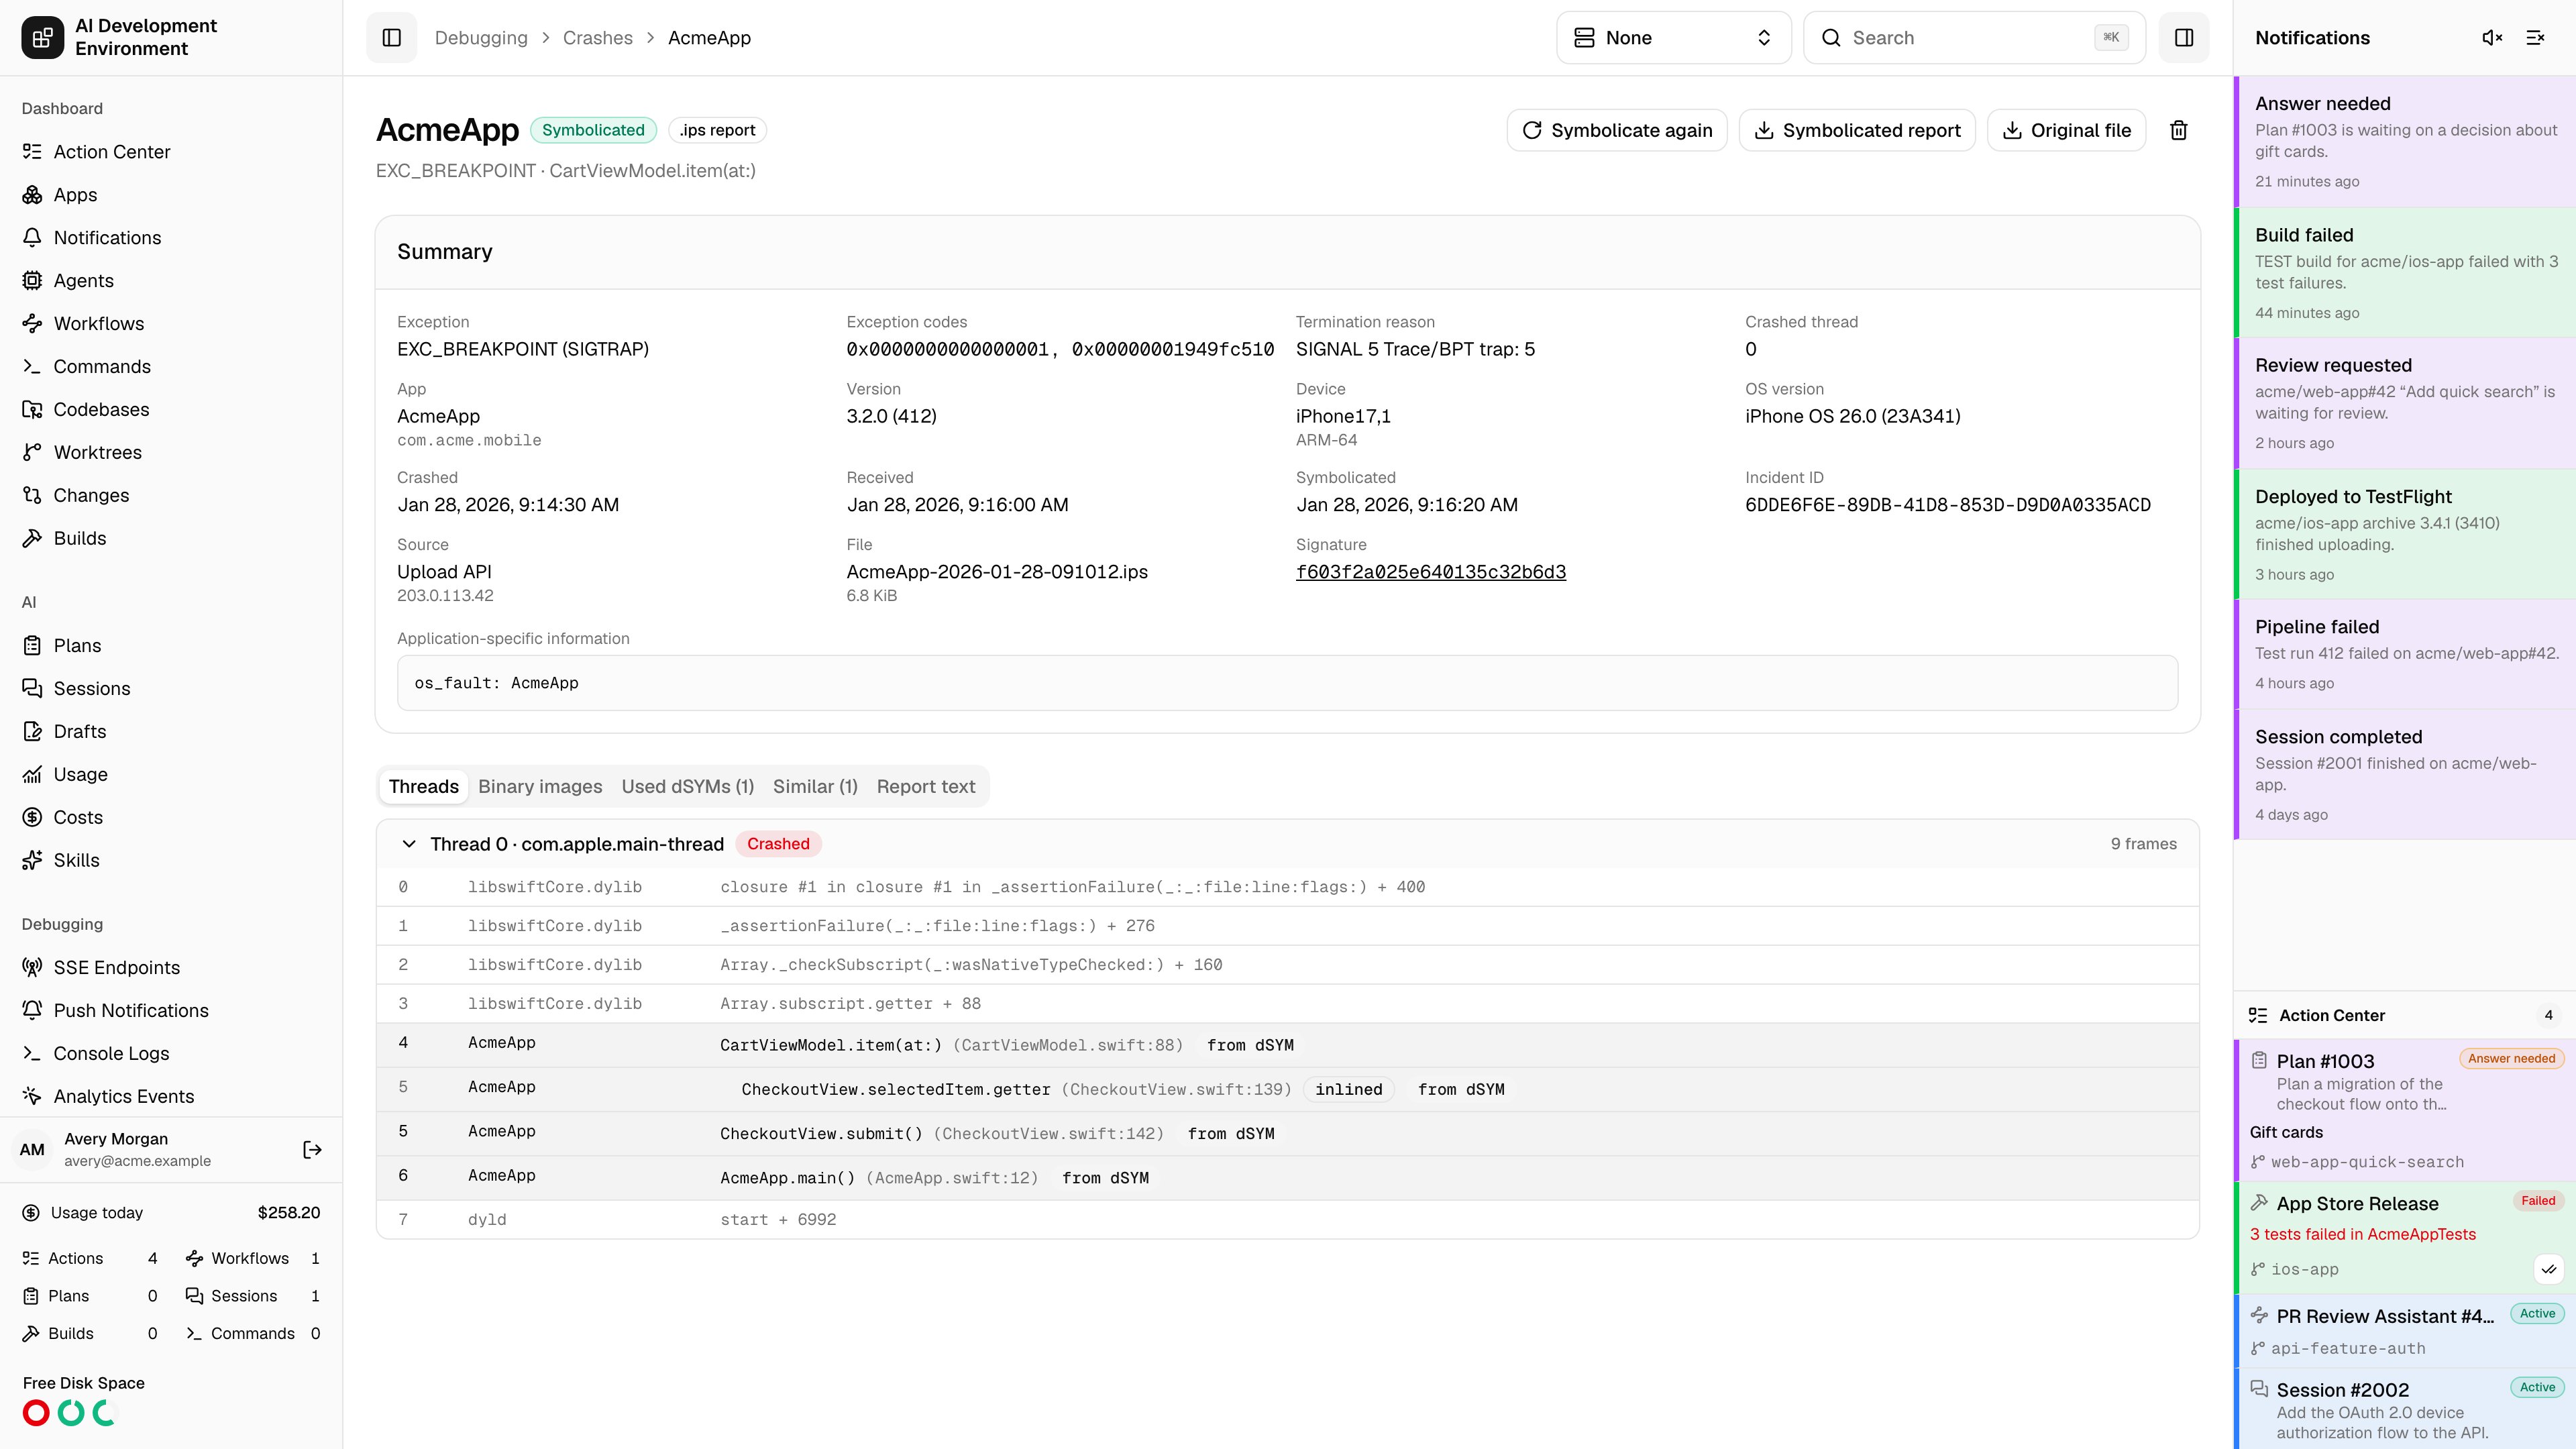Switch to the Similar (1) tab
This screenshot has height=1449, width=2576.
tap(815, 787)
